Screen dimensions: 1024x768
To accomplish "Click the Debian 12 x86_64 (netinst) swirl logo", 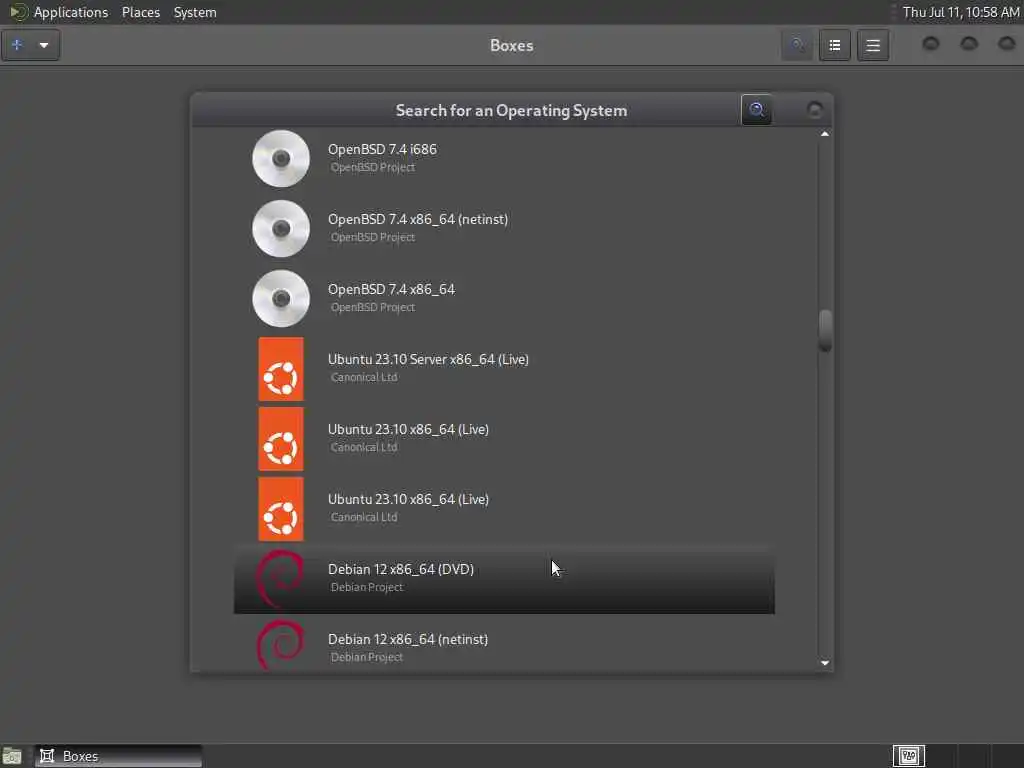I will (280, 645).
